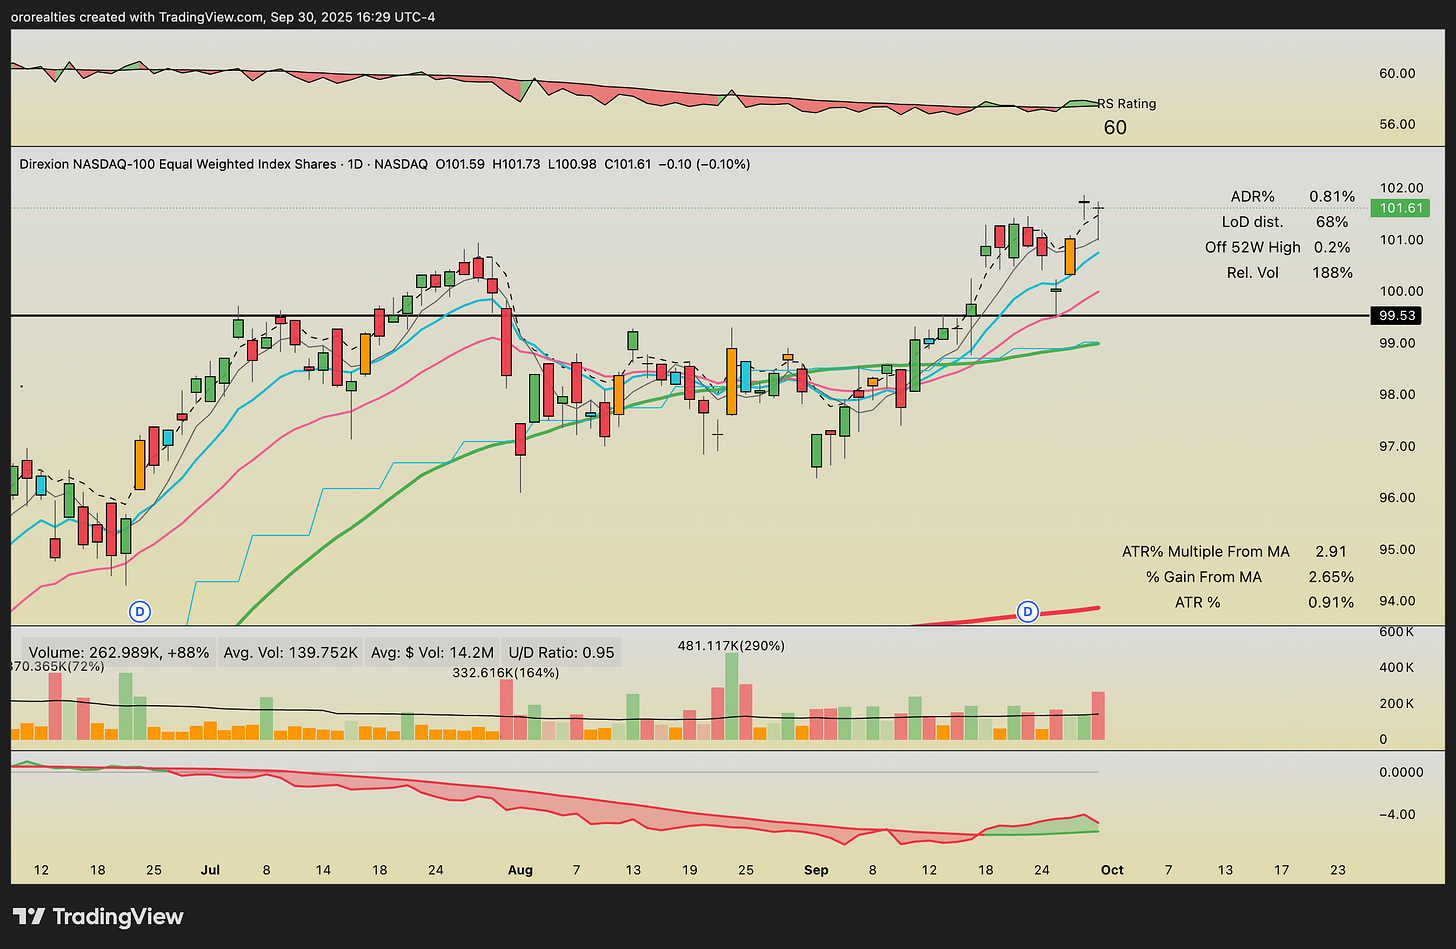This screenshot has height=949, width=1456.
Task: Click the Oct label on time axis
Action: click(1112, 870)
